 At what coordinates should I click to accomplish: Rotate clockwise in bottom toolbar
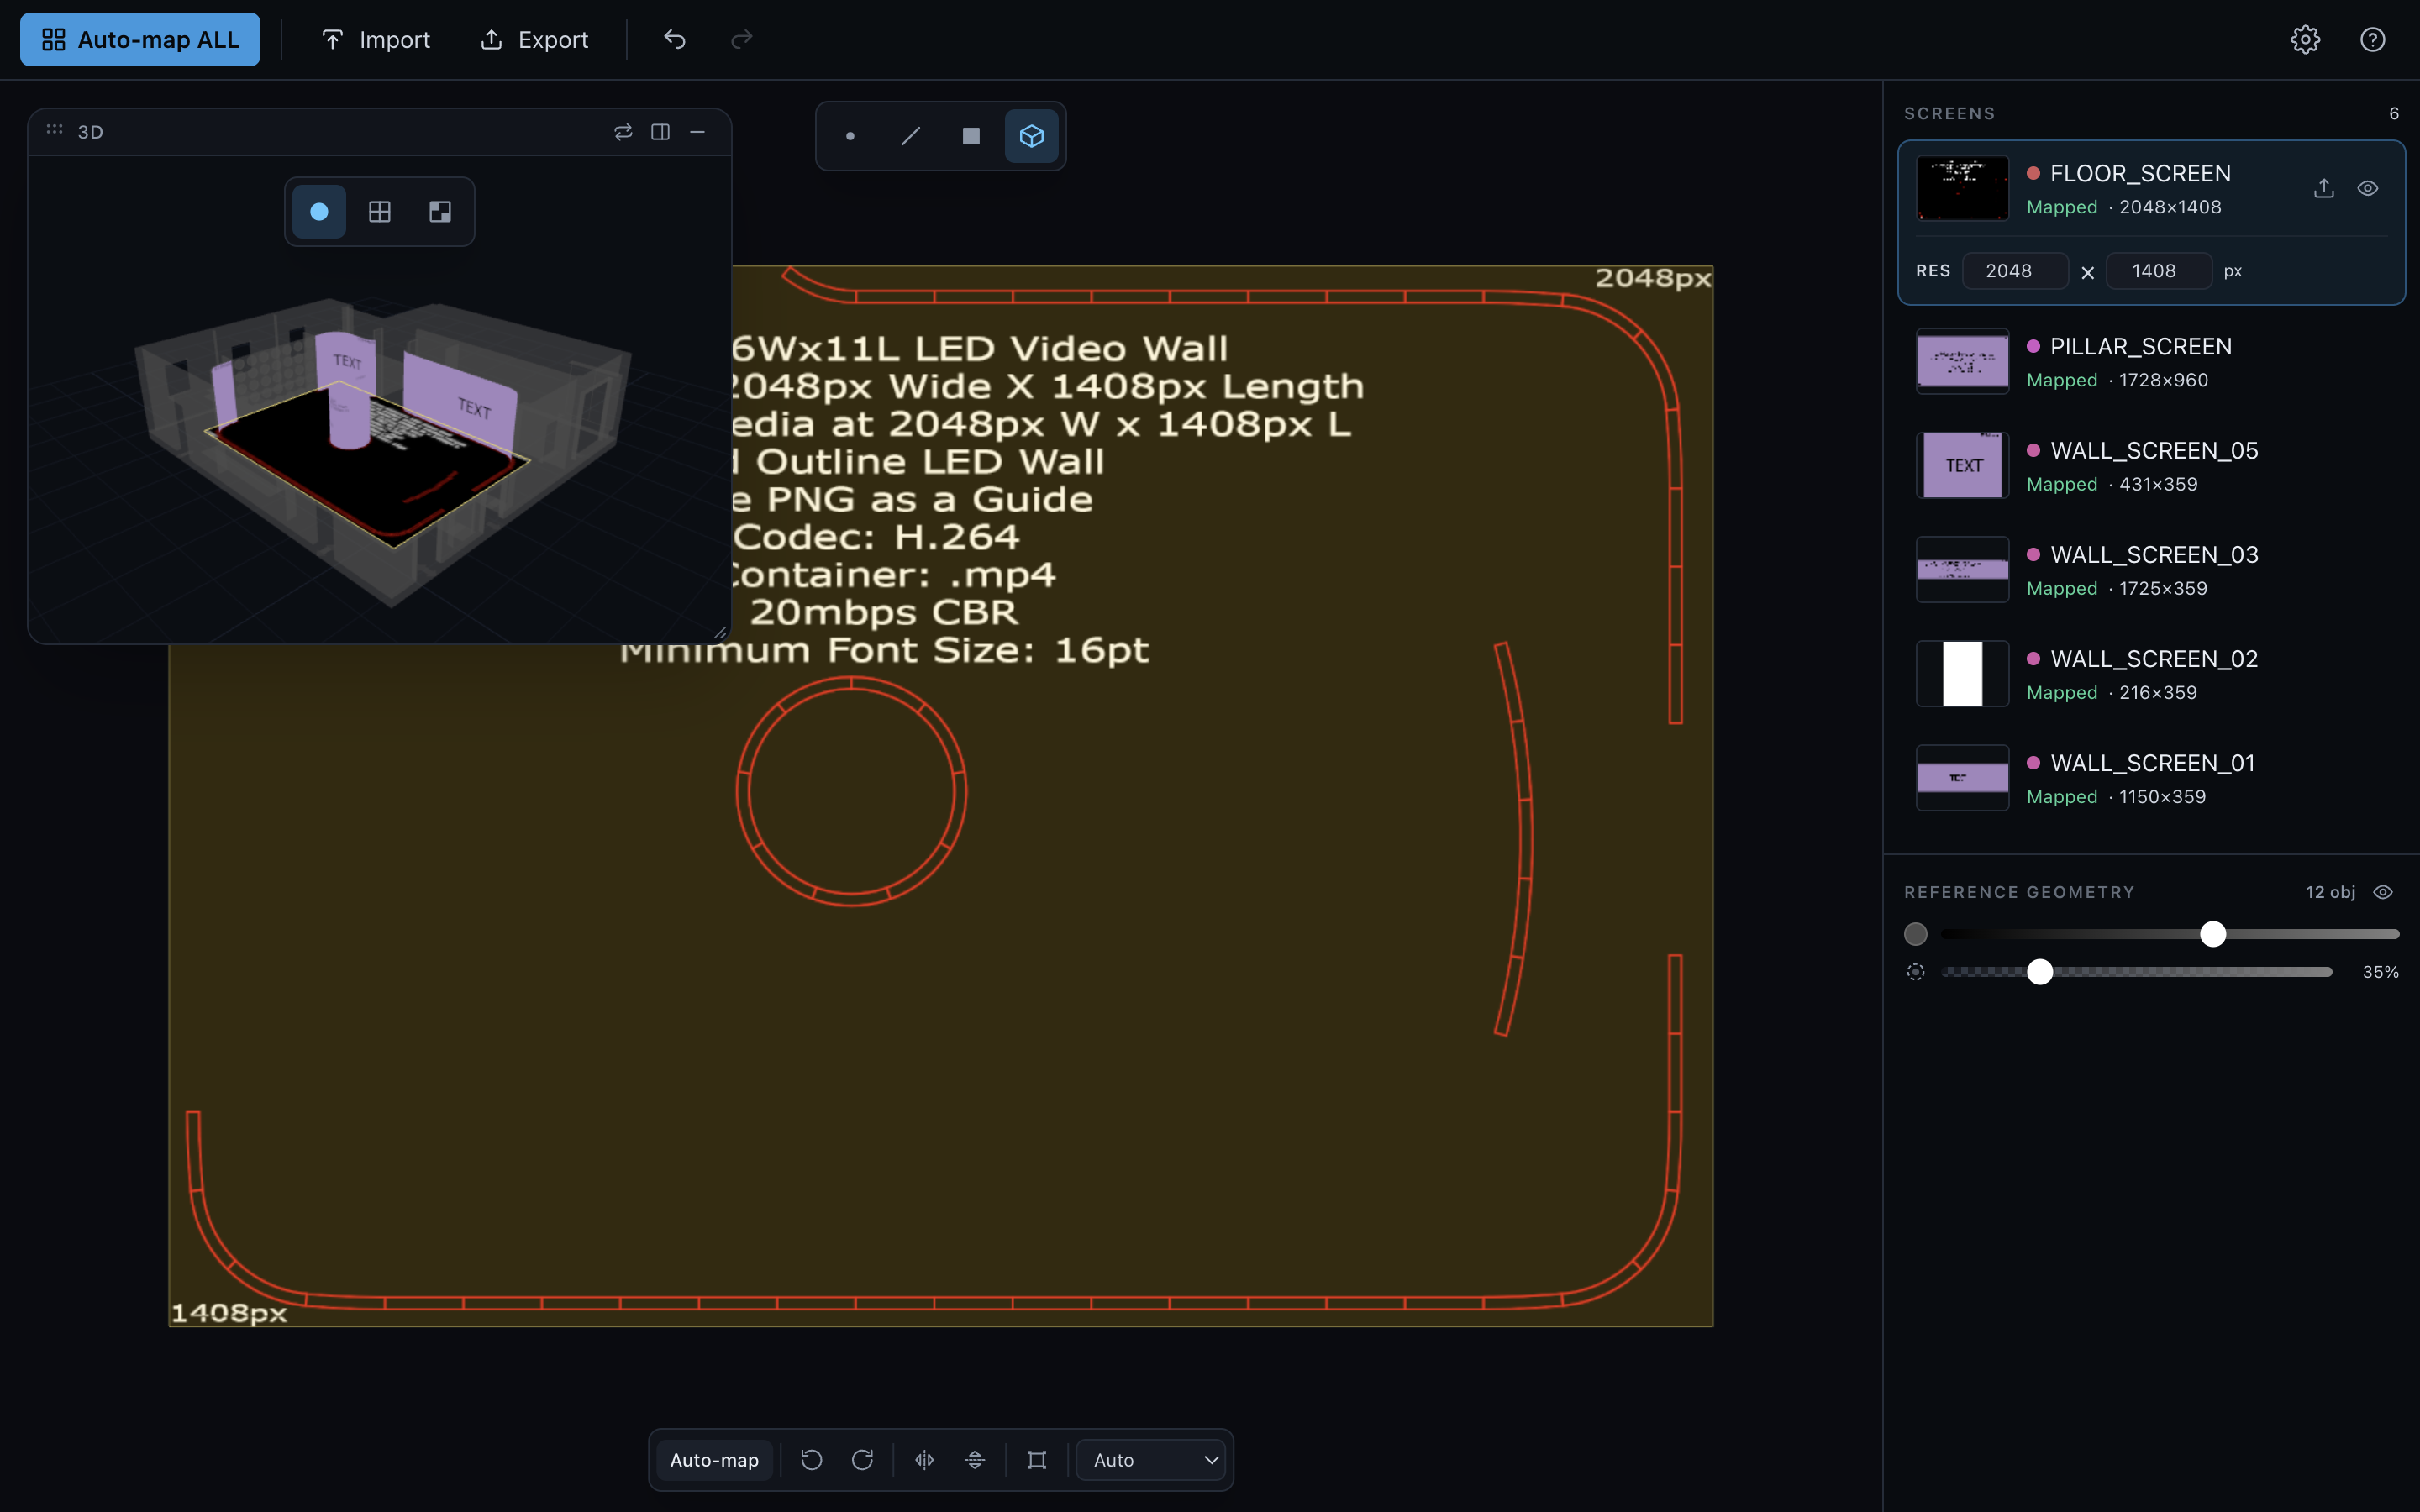(x=862, y=1460)
